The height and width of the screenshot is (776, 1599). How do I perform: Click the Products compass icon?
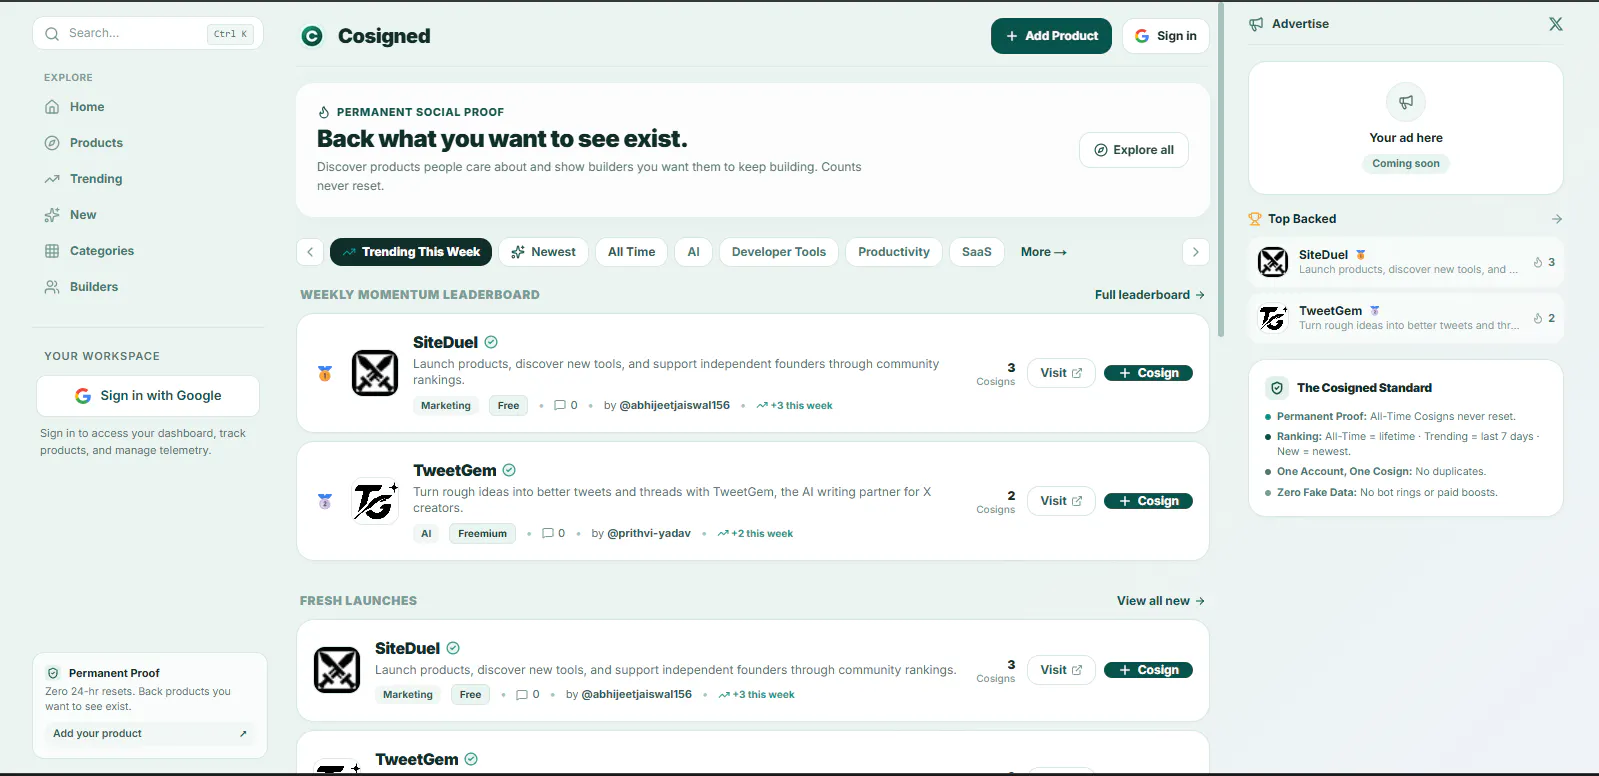(52, 143)
